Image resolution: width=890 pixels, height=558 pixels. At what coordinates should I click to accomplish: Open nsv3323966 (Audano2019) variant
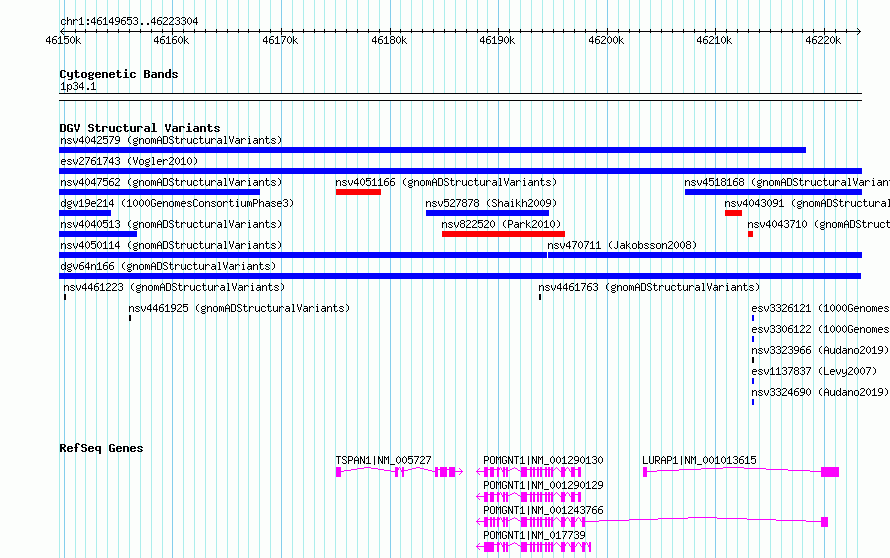coord(820,350)
